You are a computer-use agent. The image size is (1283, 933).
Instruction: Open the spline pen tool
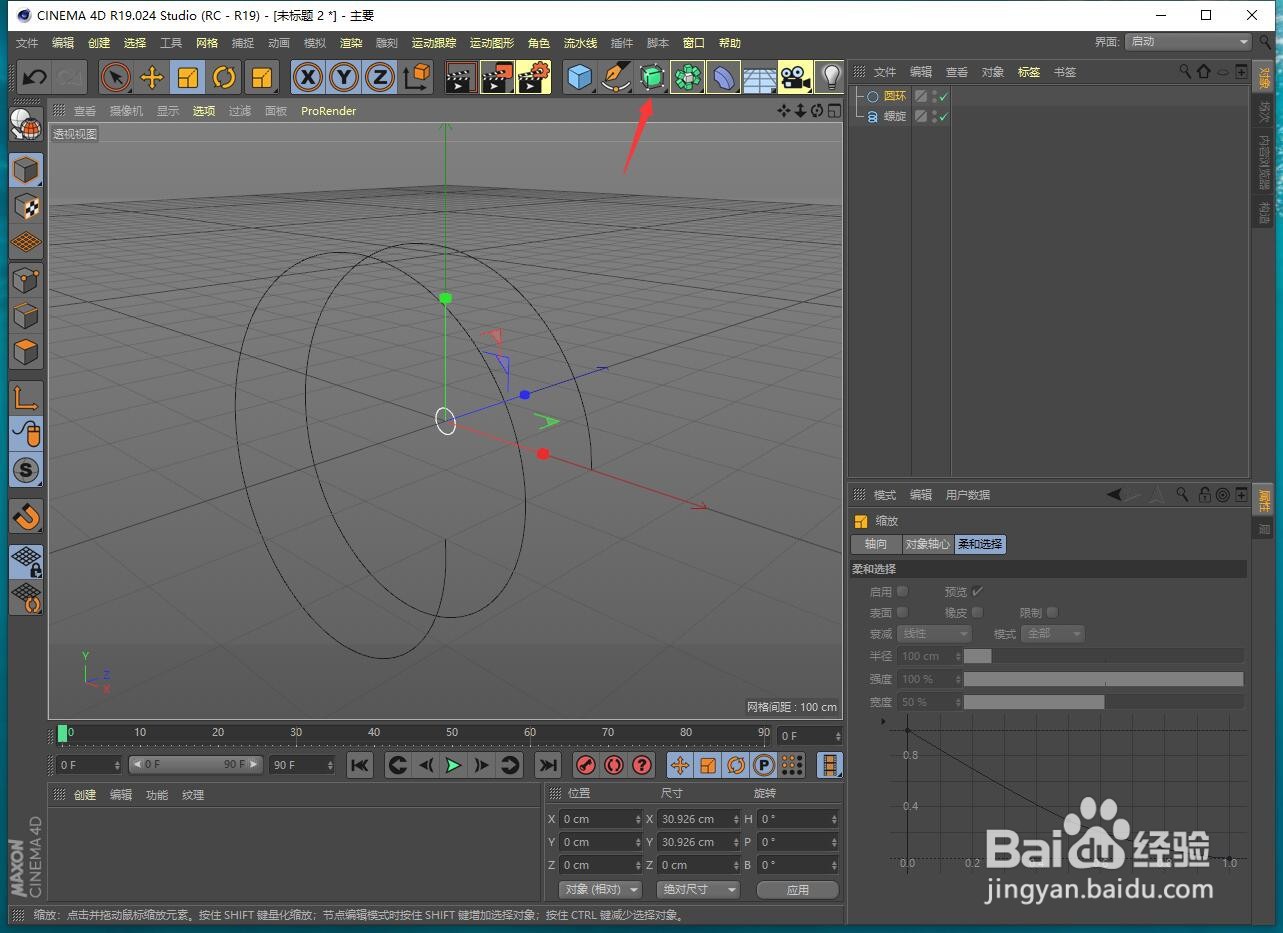(x=615, y=77)
